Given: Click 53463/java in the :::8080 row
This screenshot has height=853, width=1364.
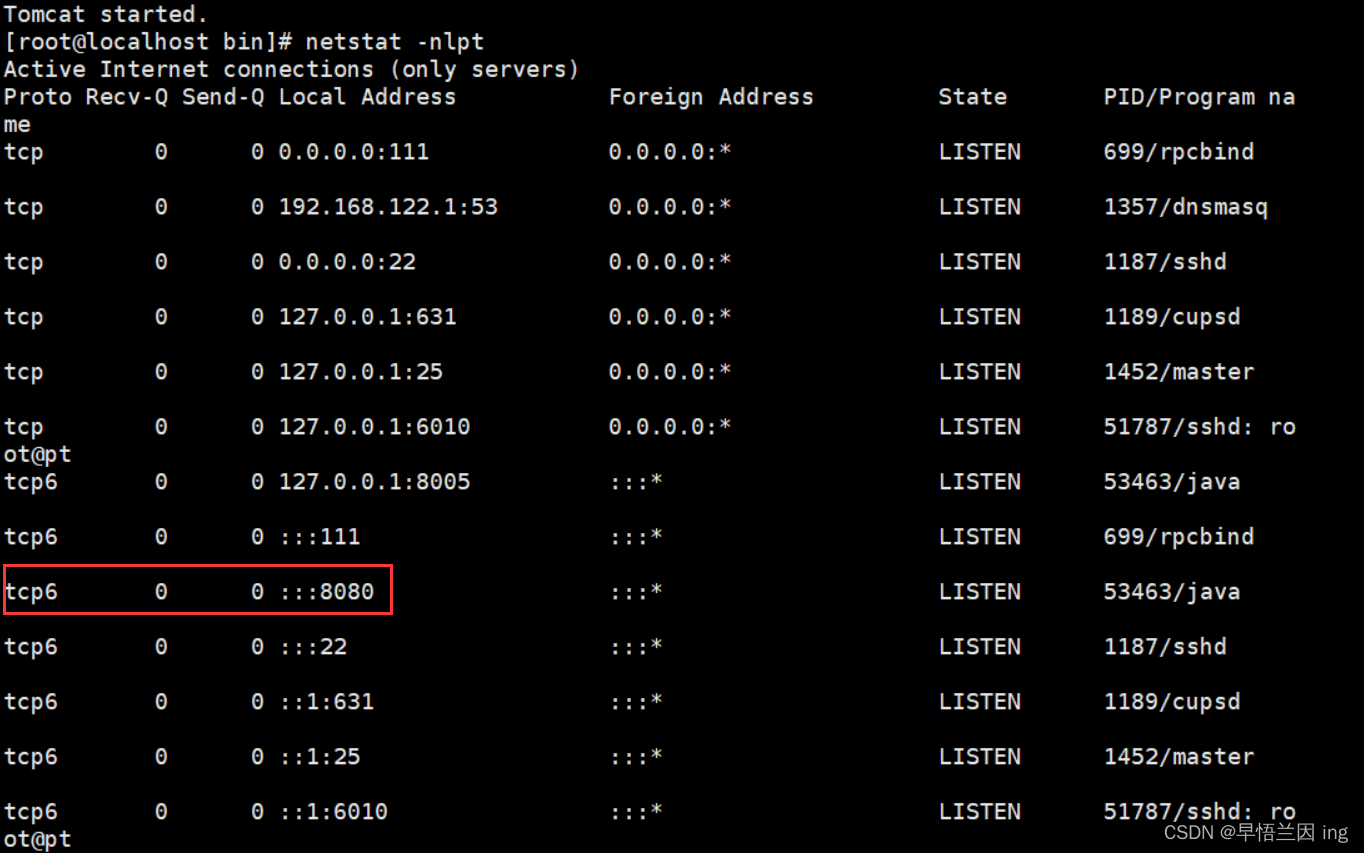Looking at the screenshot, I should click(x=1171, y=592).
